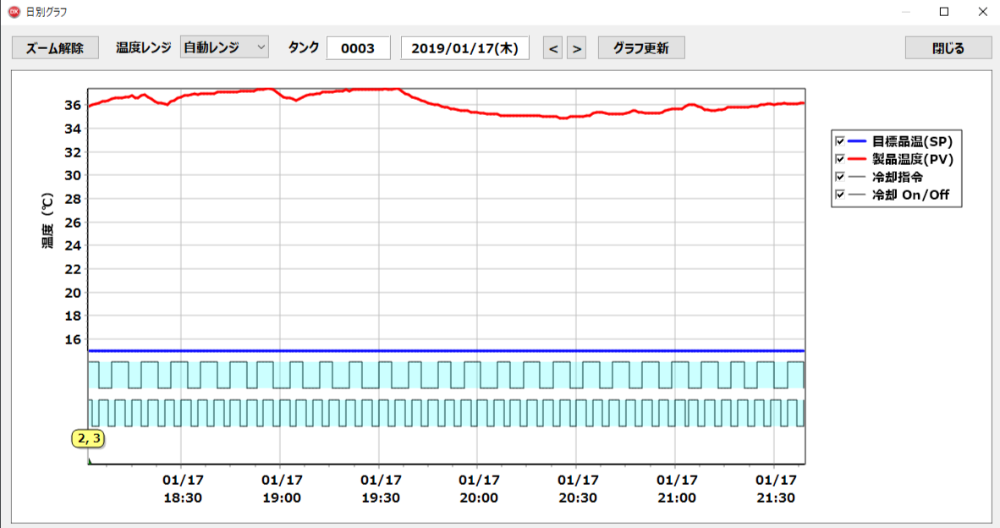Screen dimensions: 1000x528
Task: Open the 温度レンジ dropdown
Action: pyautogui.click(x=225, y=48)
